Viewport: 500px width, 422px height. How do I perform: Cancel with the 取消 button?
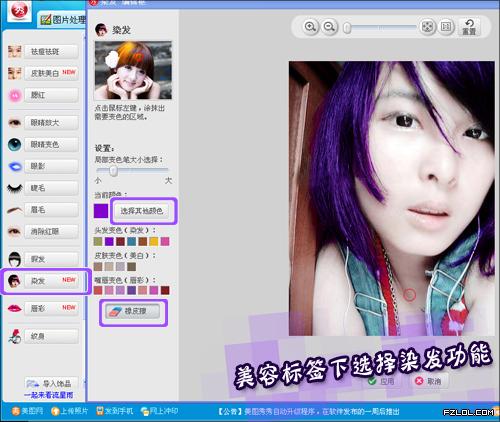click(429, 381)
